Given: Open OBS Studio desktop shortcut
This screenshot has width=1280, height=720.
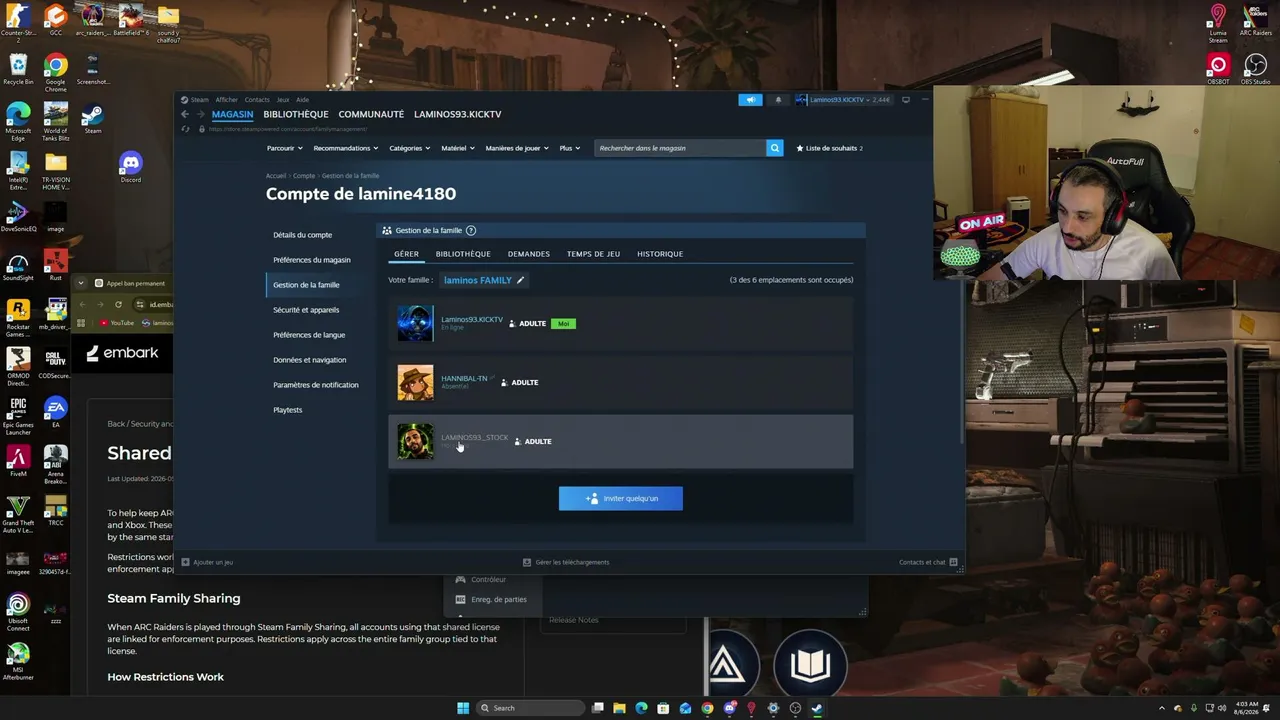Looking at the screenshot, I should pos(1255,70).
